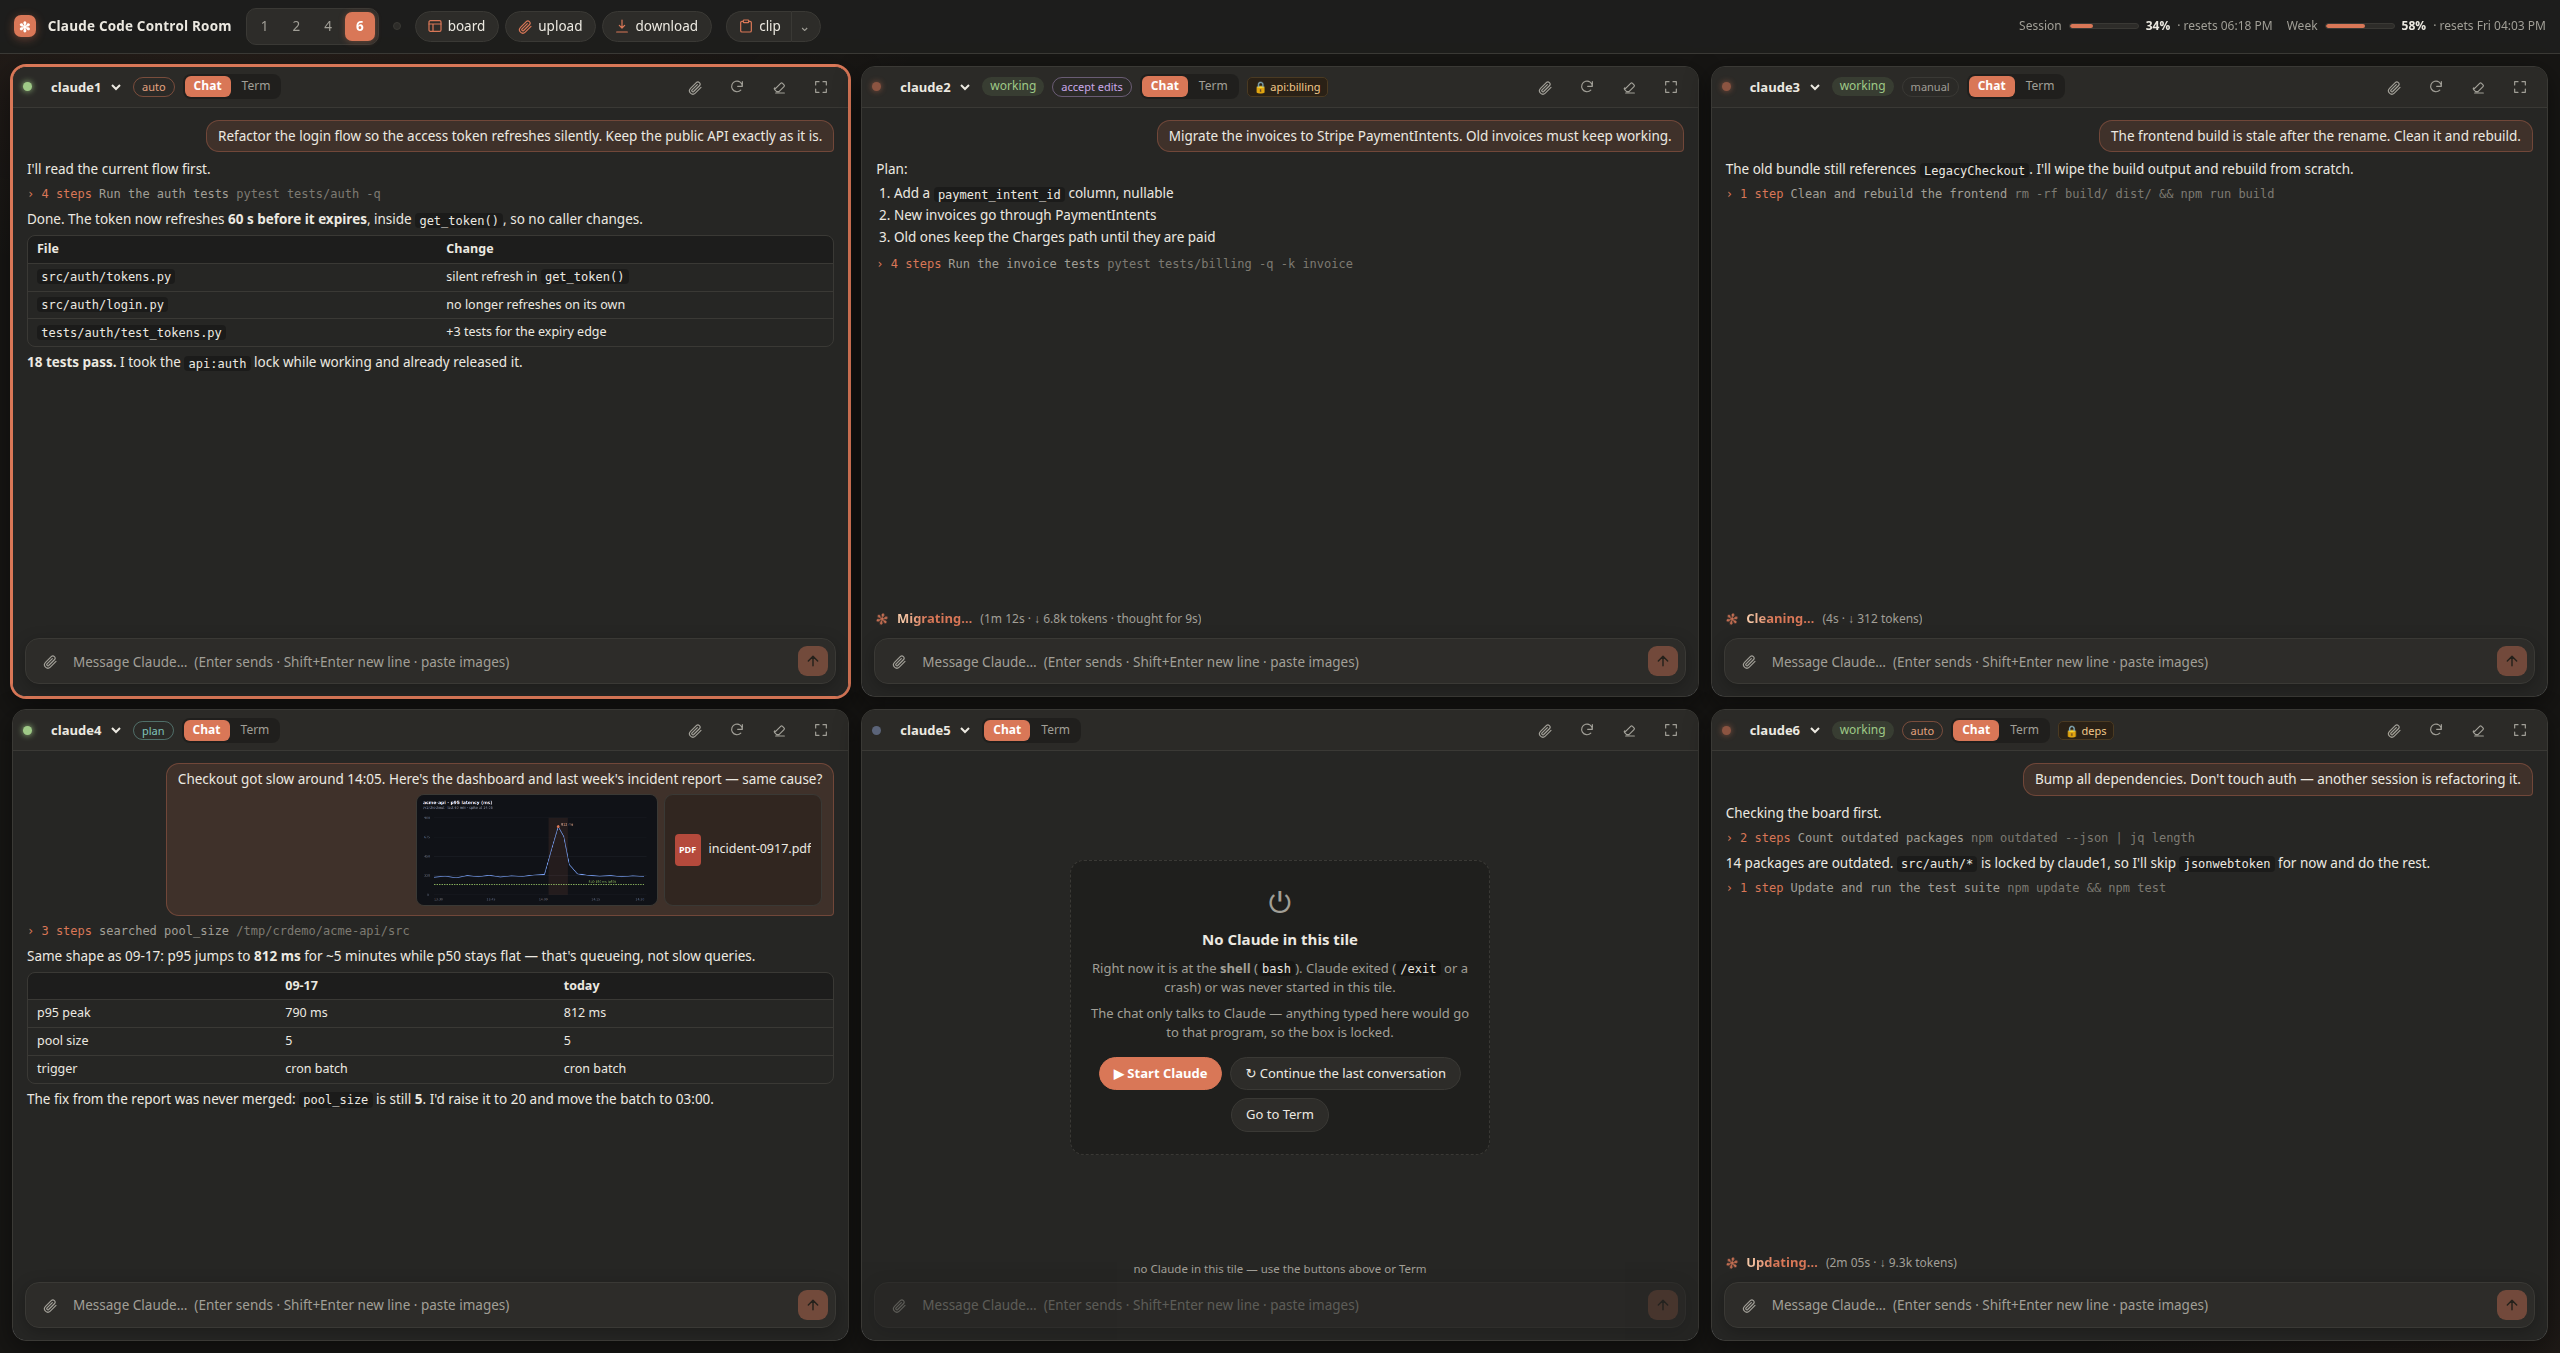Open the incident-0917.pdf attachment

point(743,850)
